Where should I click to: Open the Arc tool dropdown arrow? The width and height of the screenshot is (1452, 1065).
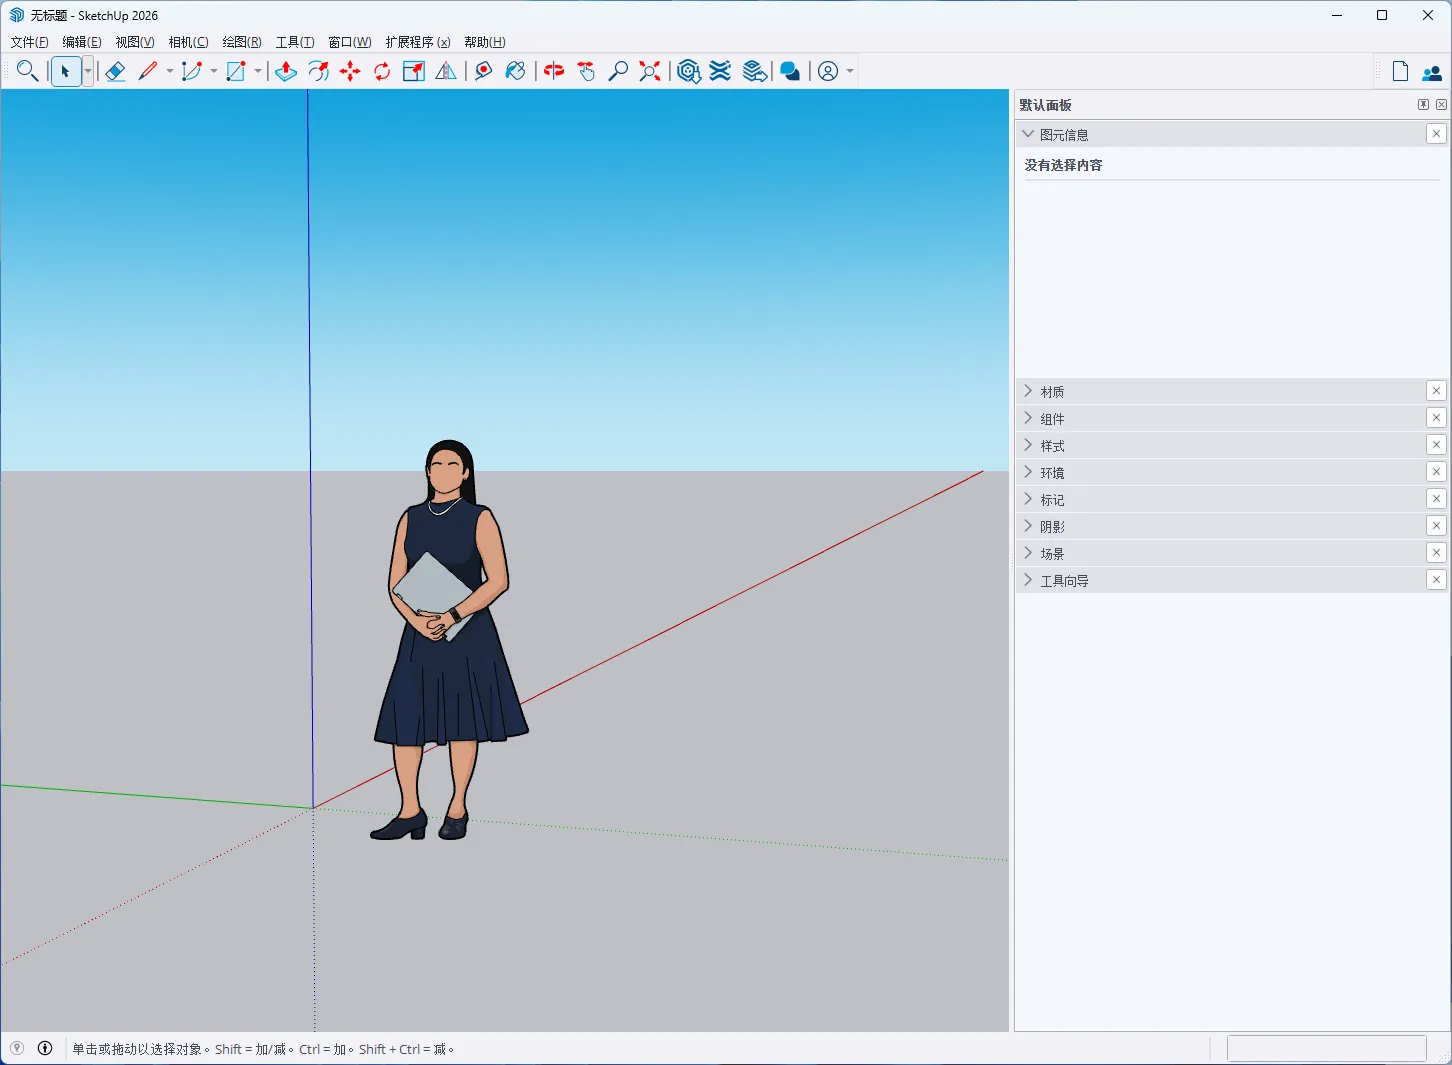(212, 71)
